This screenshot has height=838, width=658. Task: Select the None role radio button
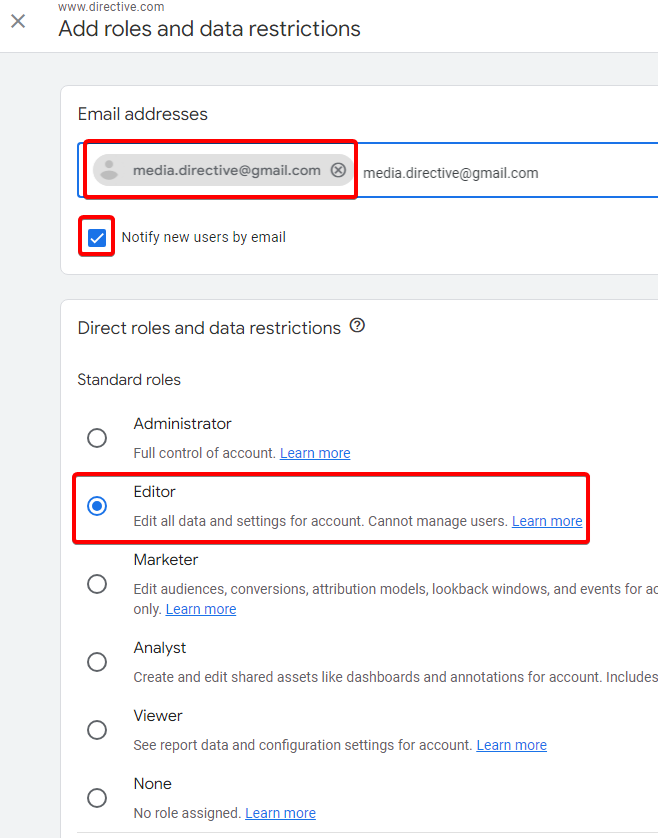[97, 798]
